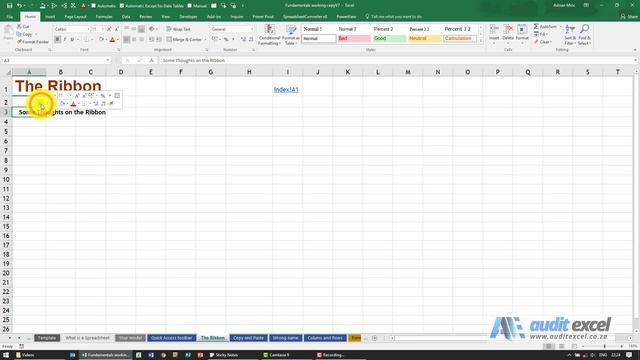This screenshot has height=360, width=640.
Task: Switch to the Developer tab
Action: (x=188, y=17)
